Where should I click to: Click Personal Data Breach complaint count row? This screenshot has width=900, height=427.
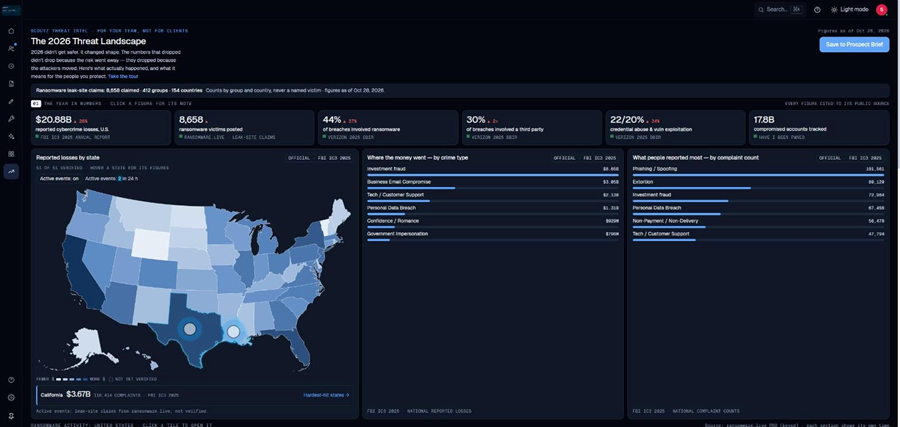pyautogui.click(x=758, y=210)
